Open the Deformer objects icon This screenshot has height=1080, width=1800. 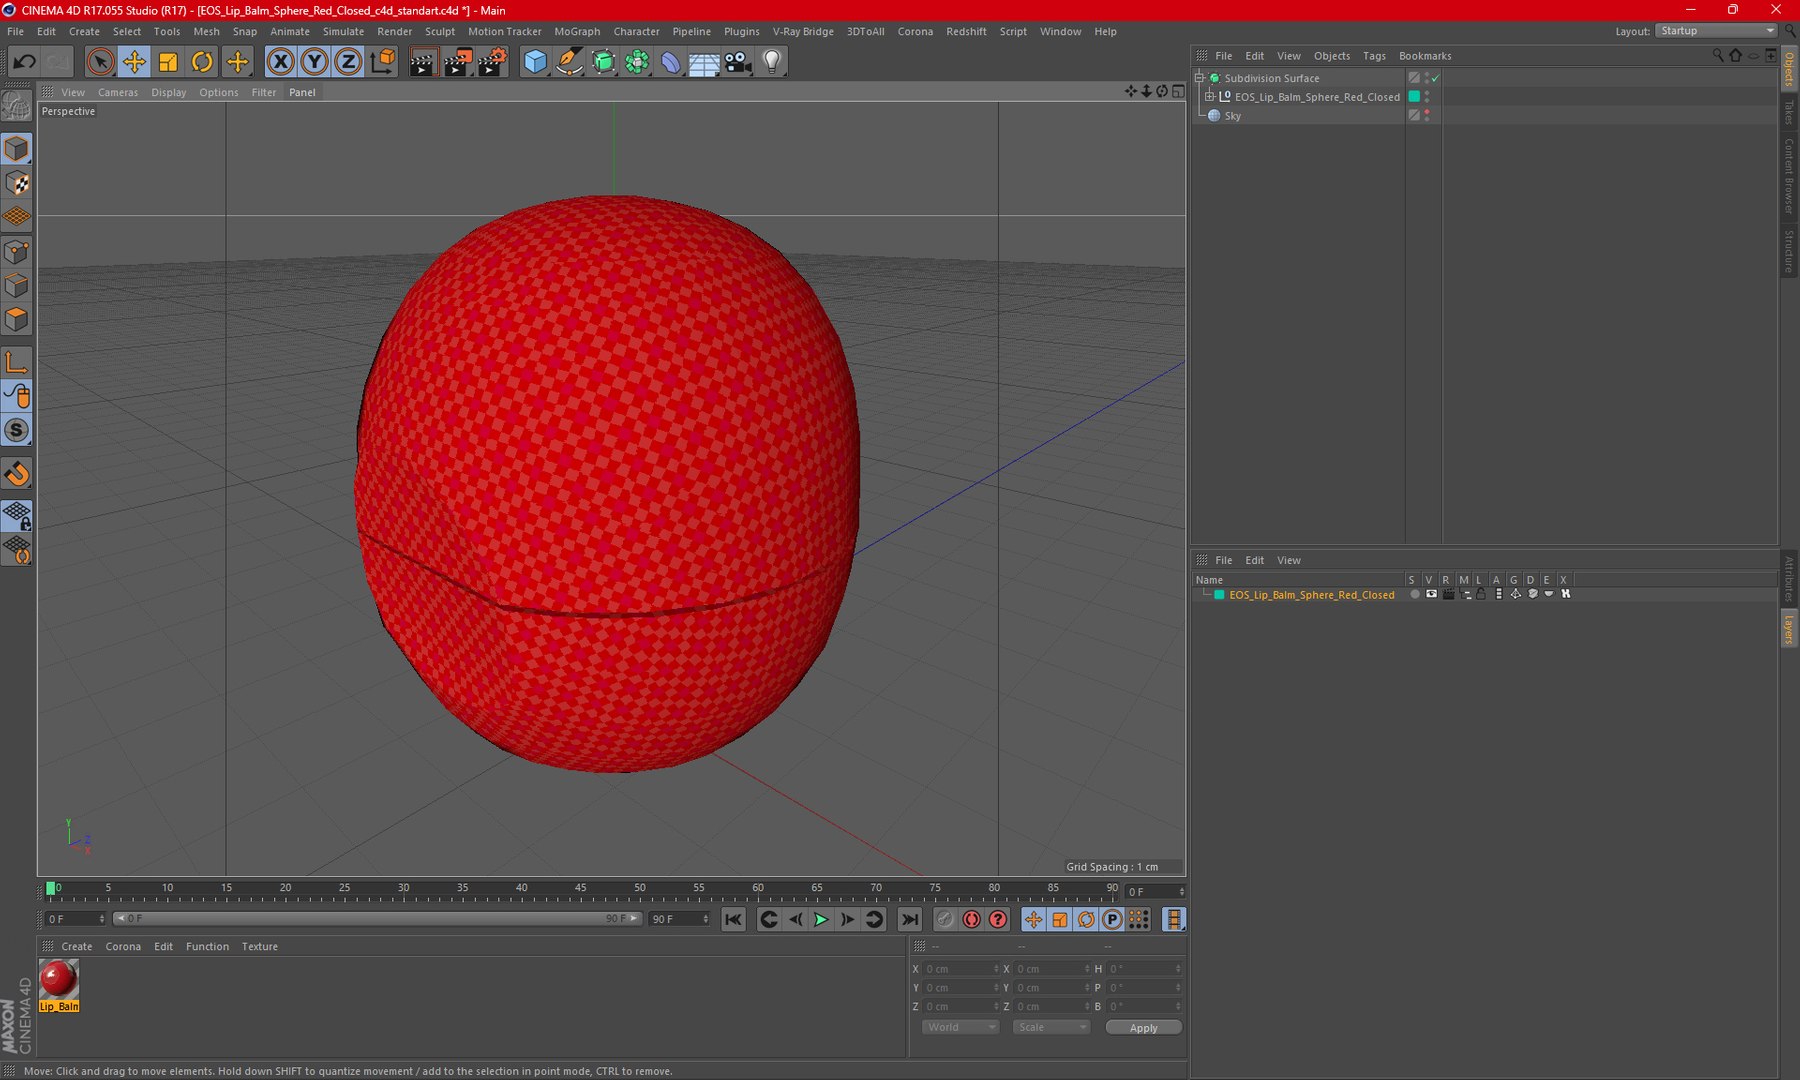670,62
